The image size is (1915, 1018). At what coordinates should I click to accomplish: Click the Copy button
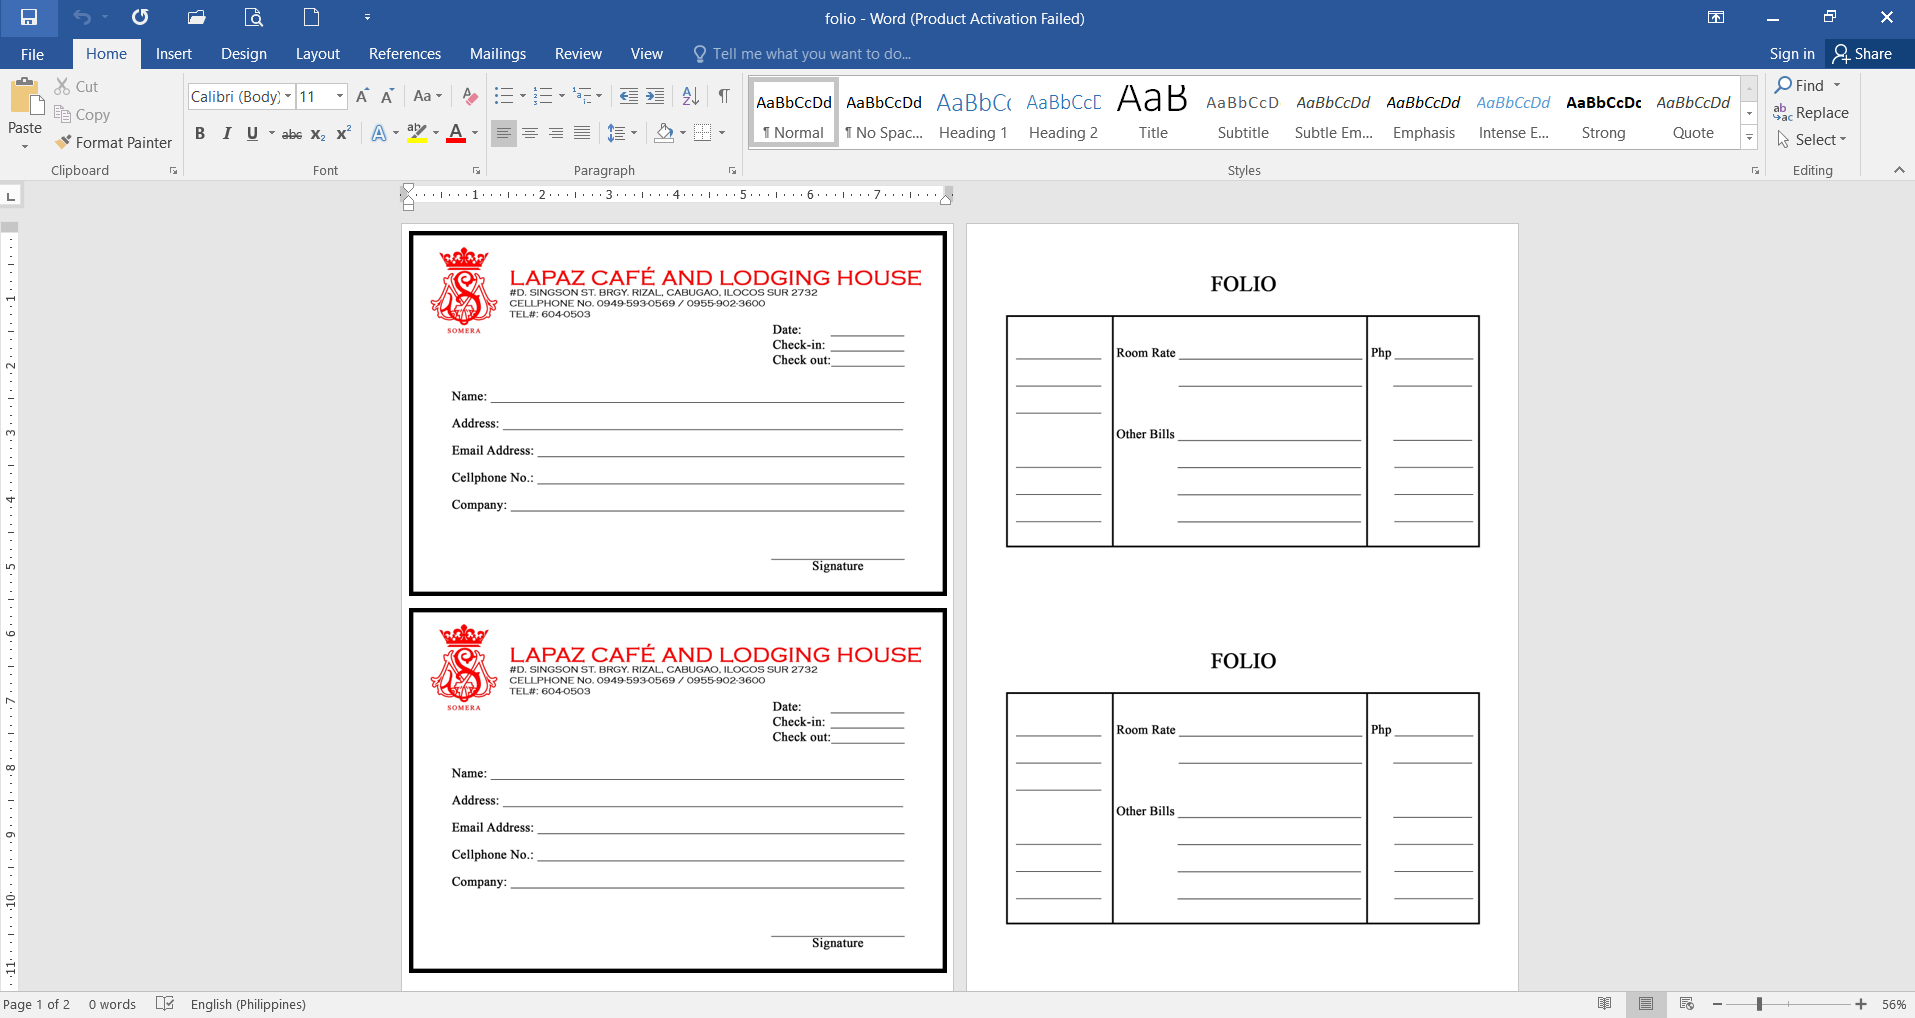tap(82, 115)
